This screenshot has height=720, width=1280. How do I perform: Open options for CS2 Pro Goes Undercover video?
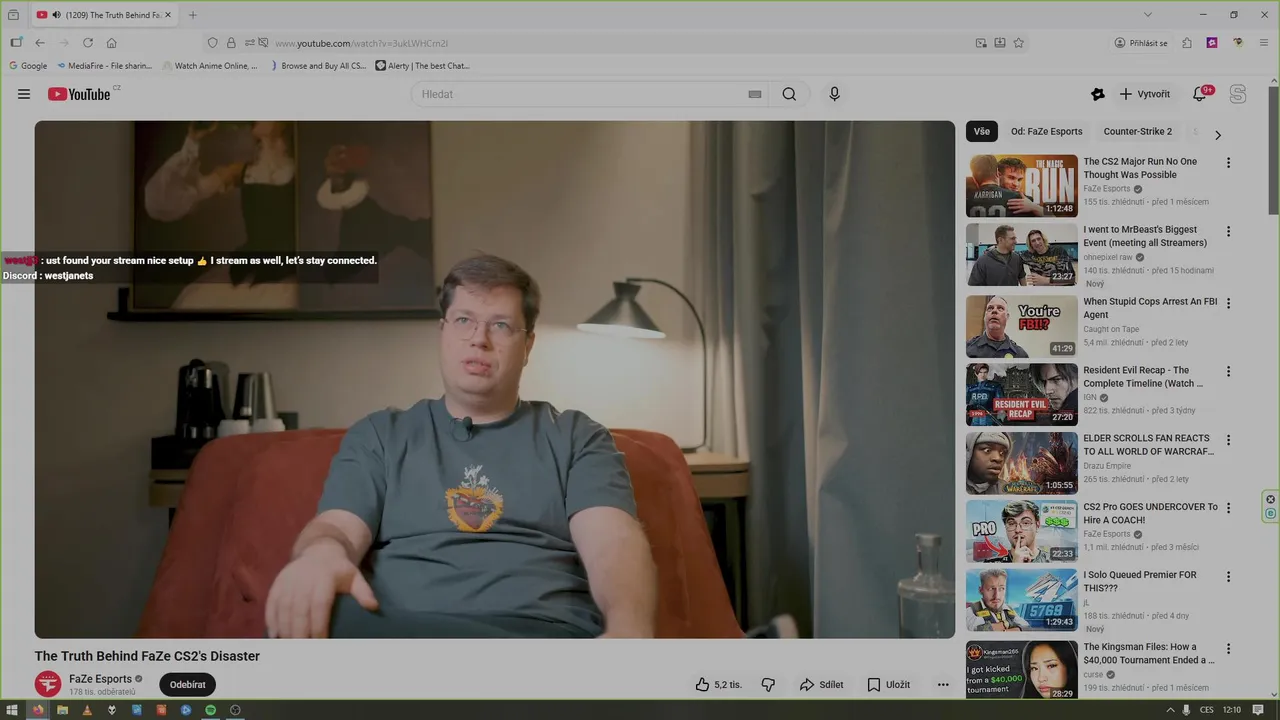pyautogui.click(x=1228, y=508)
